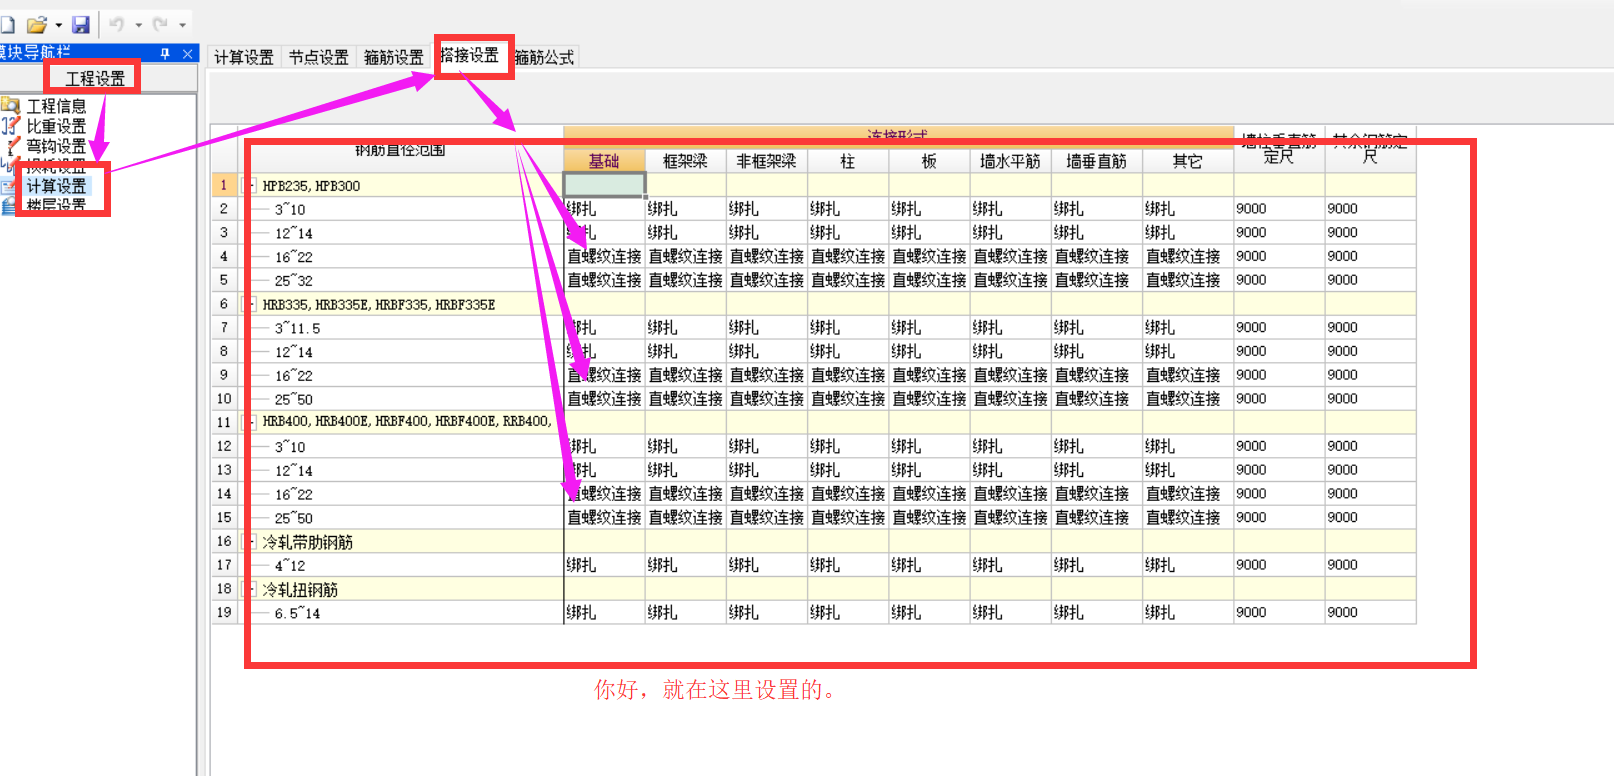Switch to 节点设置 tab
Screen dimensions: 1614x776
tap(319, 58)
